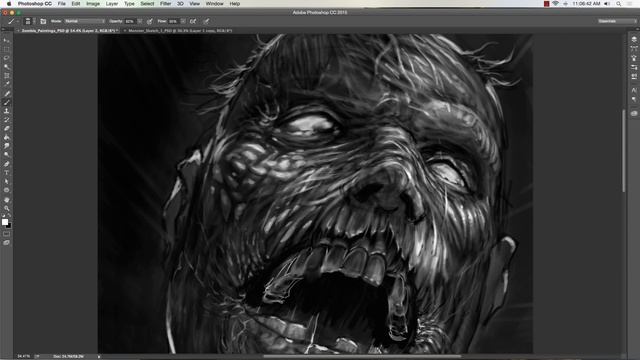Change the screen mode
This screenshot has width=640, height=360.
pyautogui.click(x=7, y=243)
